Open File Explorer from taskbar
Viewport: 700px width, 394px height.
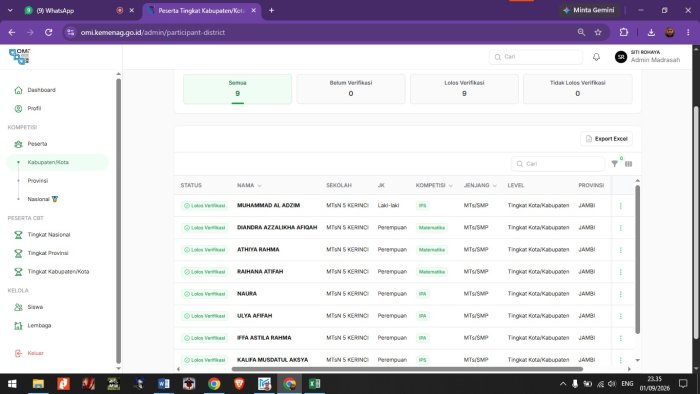tap(38, 384)
